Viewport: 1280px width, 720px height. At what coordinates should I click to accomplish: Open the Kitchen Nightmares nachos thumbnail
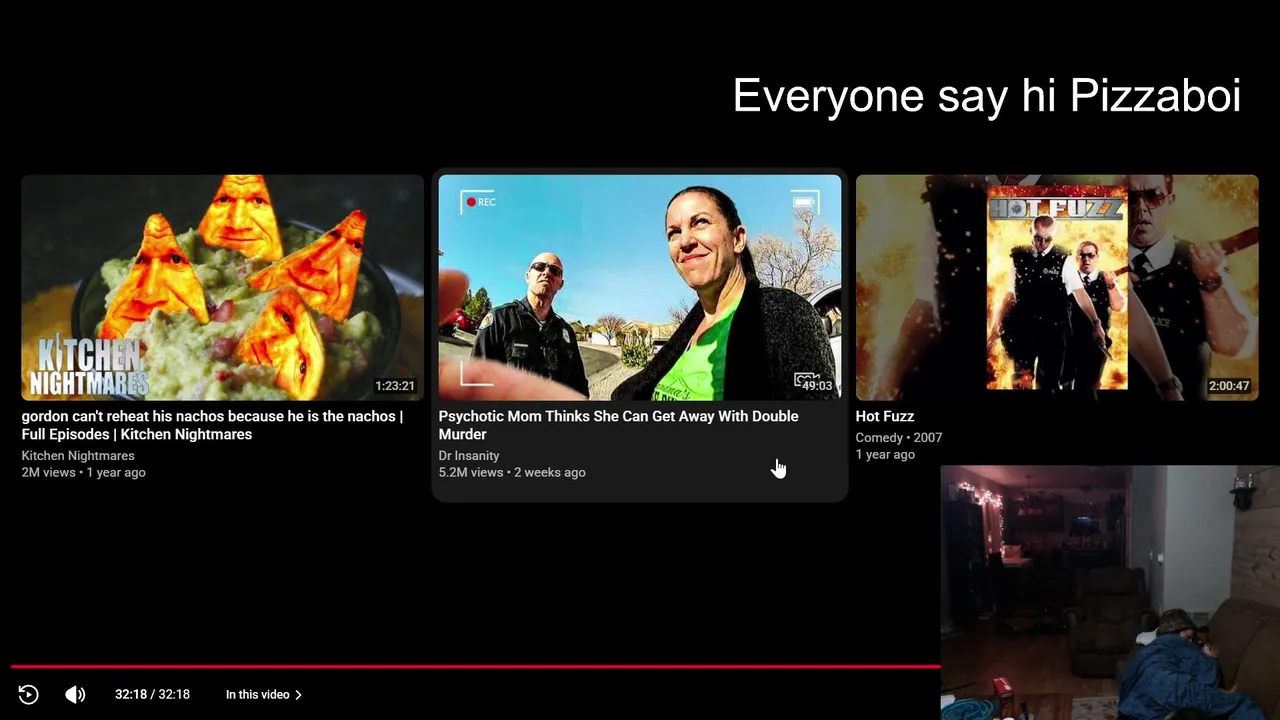(223, 287)
